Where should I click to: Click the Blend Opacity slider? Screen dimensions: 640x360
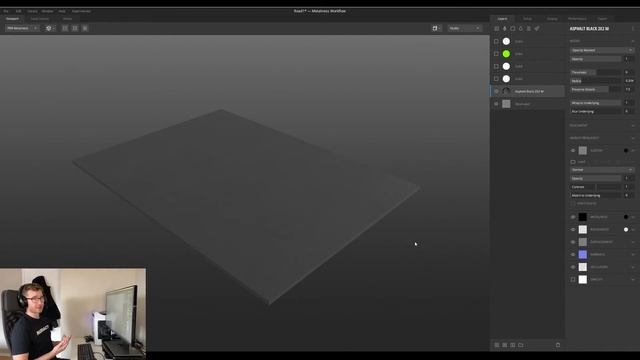596,59
